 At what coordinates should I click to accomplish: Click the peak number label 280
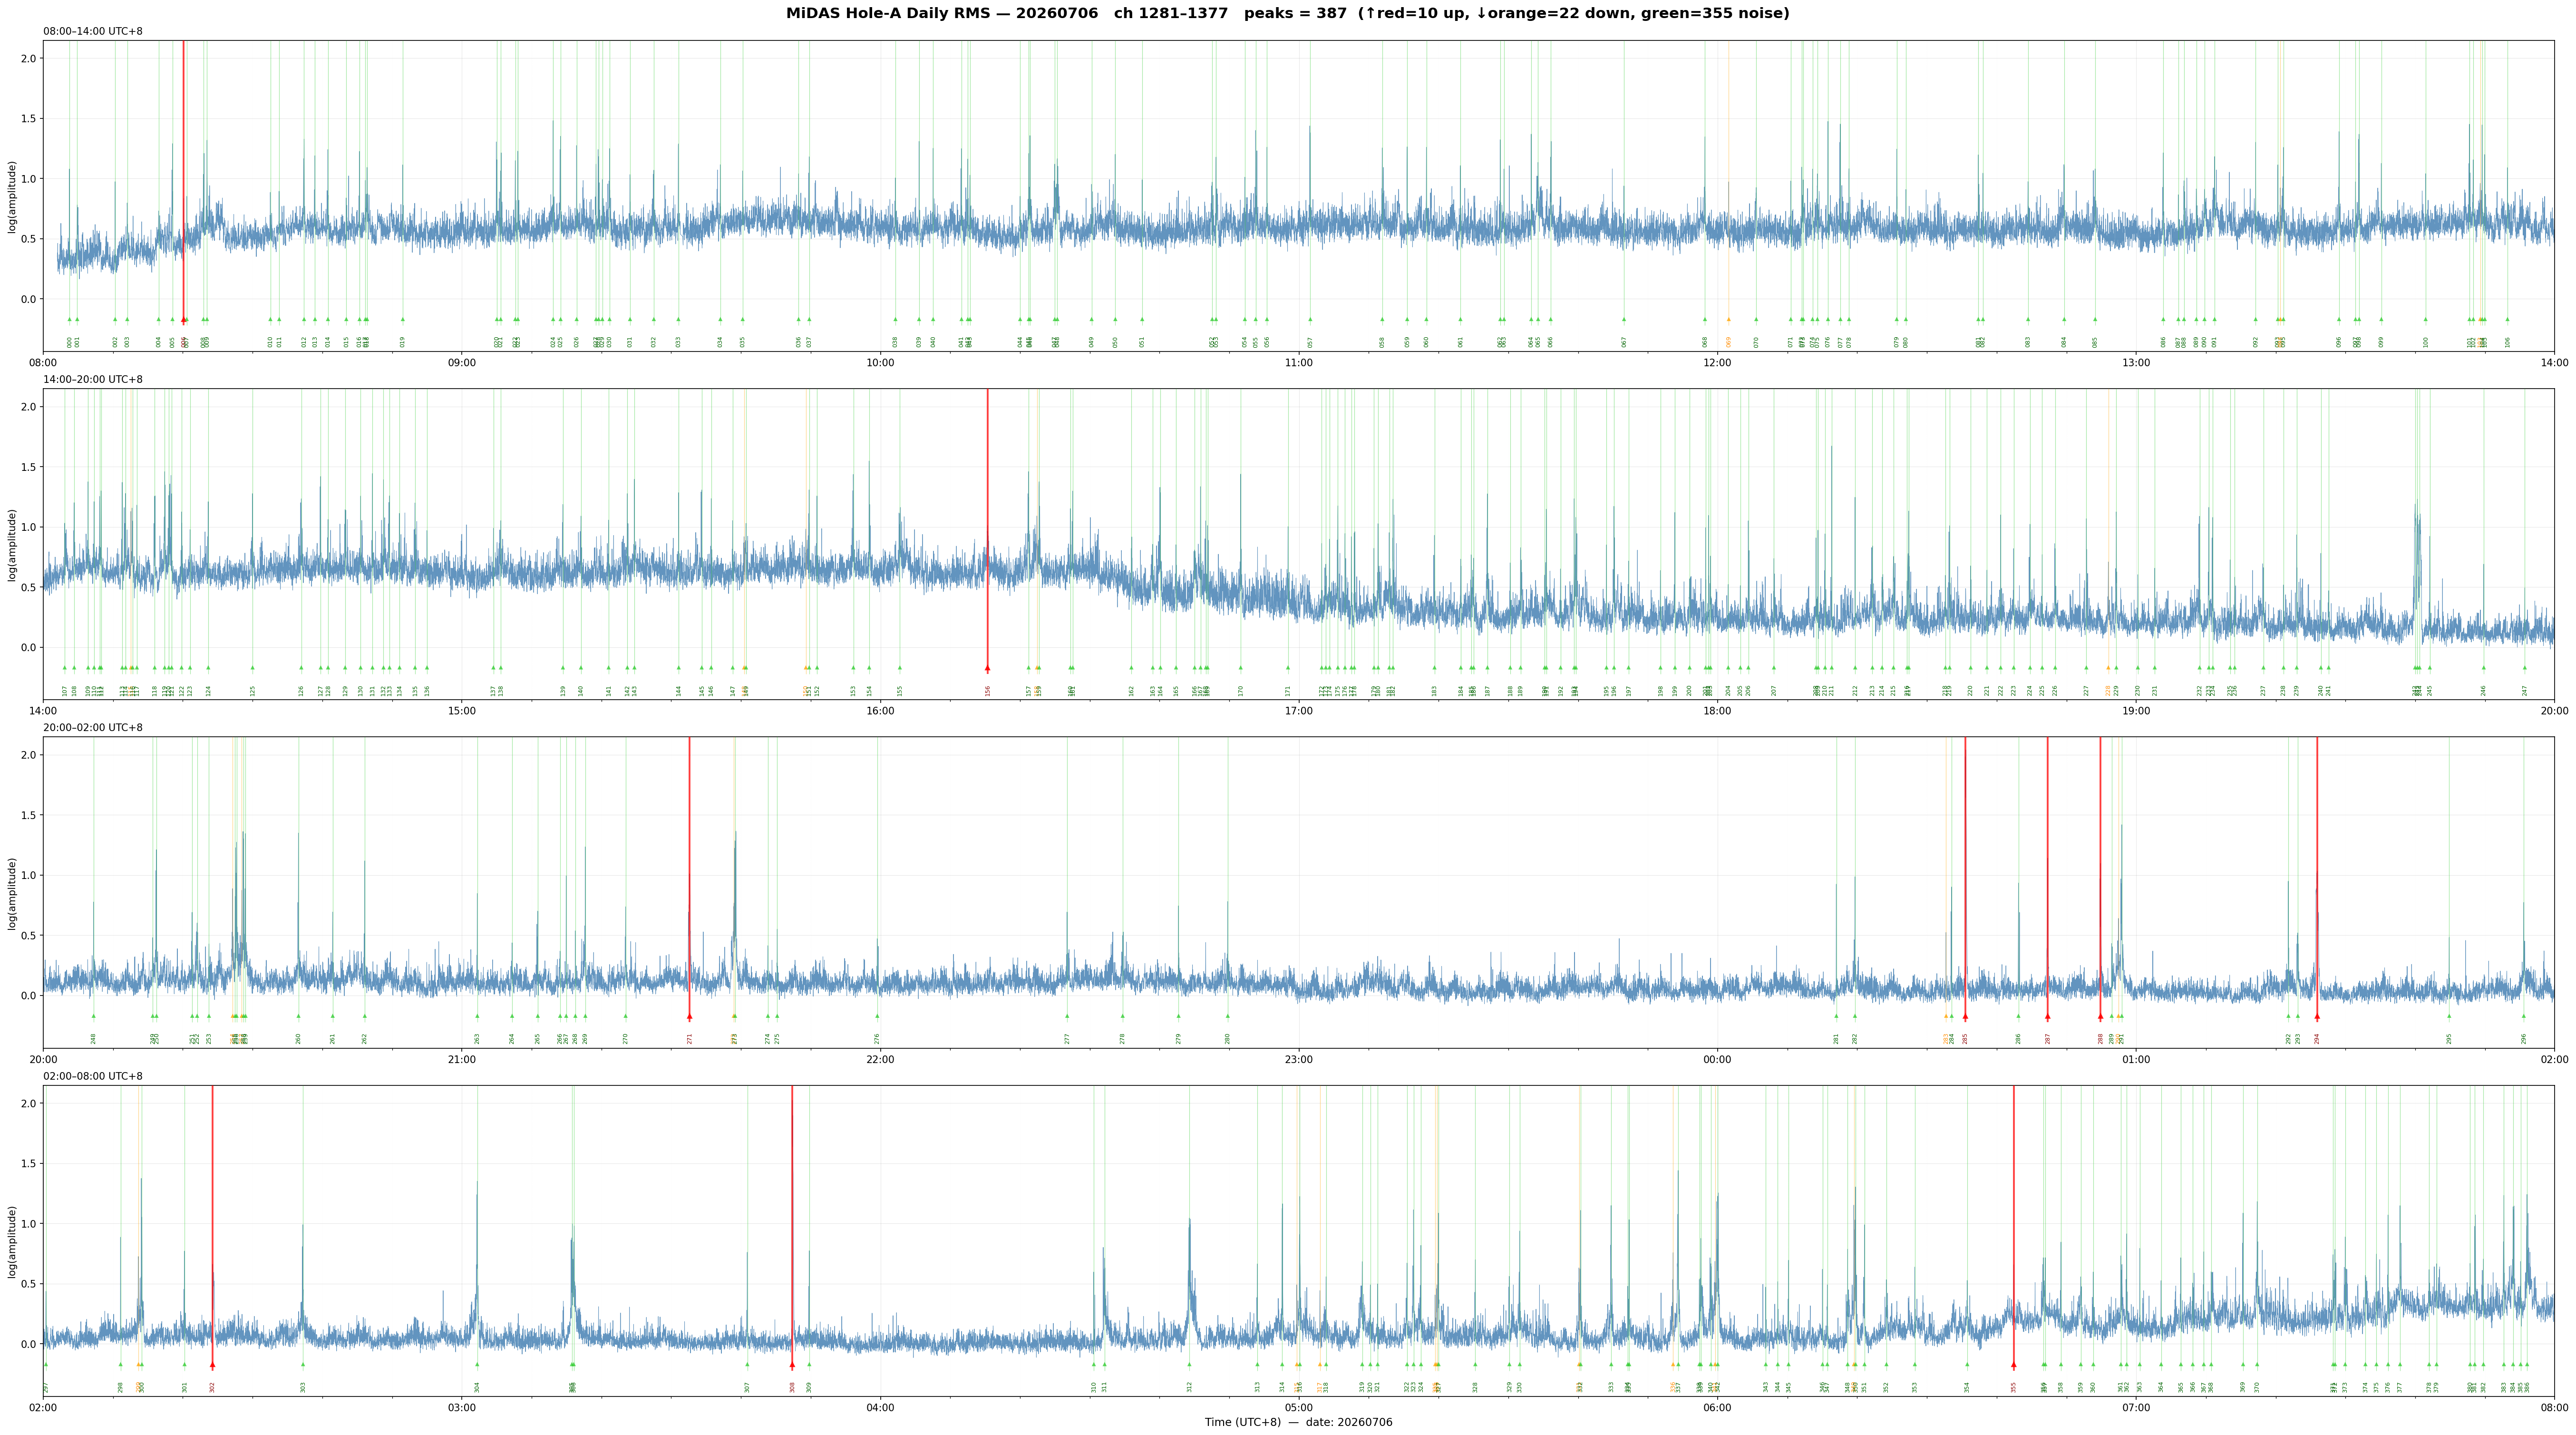(x=1228, y=1039)
